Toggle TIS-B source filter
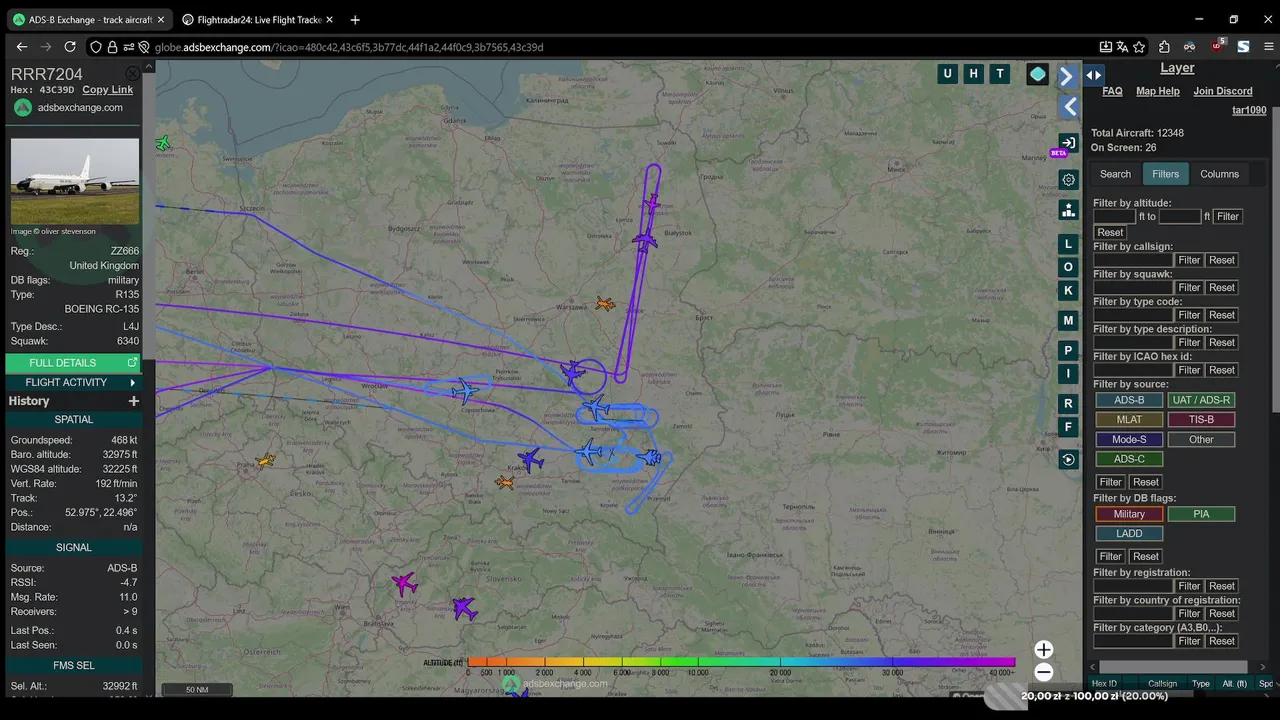This screenshot has width=1280, height=720. click(x=1201, y=420)
